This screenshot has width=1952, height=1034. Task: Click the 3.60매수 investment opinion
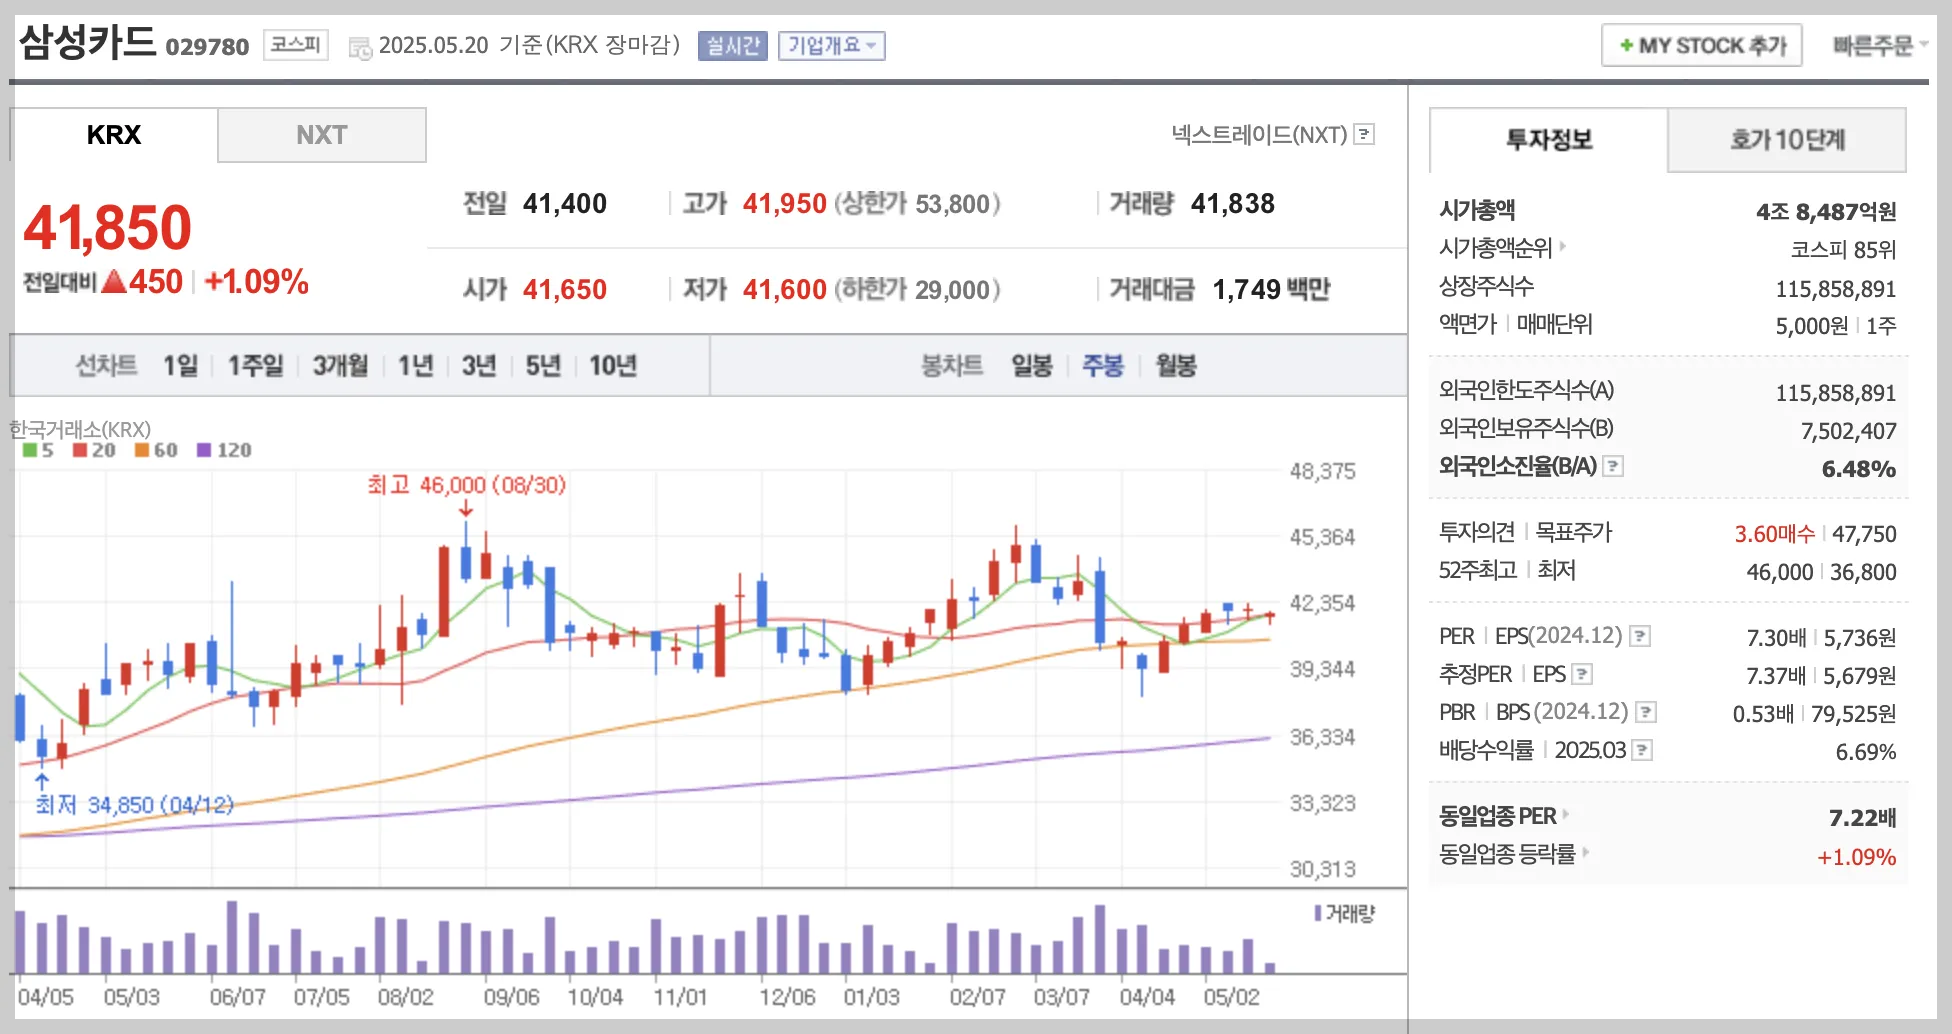tap(1774, 534)
